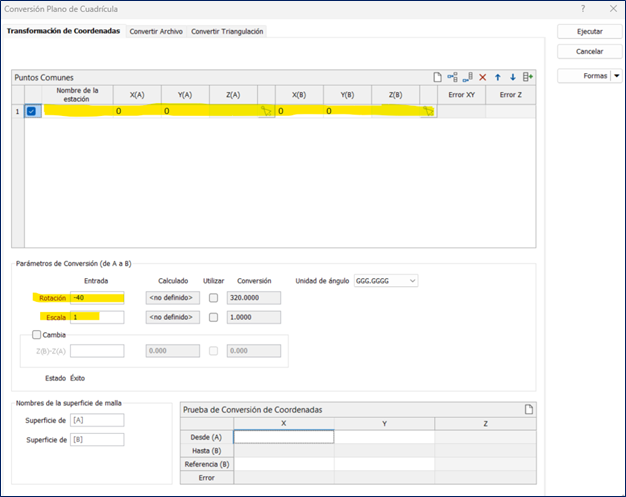Move the row down with blue down arrow
Image resolution: width=626 pixels, height=497 pixels.
pyautogui.click(x=513, y=77)
